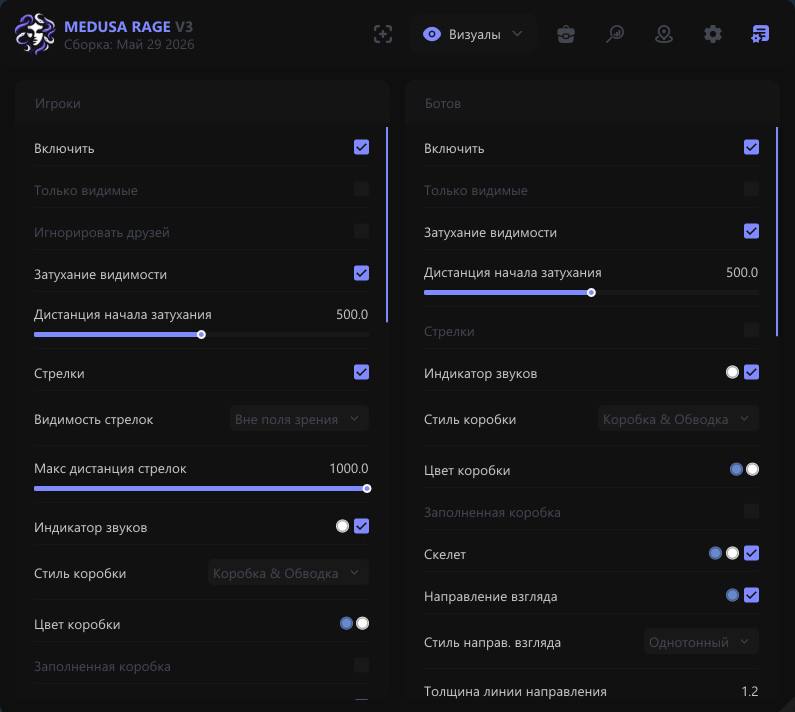The height and width of the screenshot is (712, 795).
Task: Click the Ботов panel header
Action: pyautogui.click(x=592, y=103)
